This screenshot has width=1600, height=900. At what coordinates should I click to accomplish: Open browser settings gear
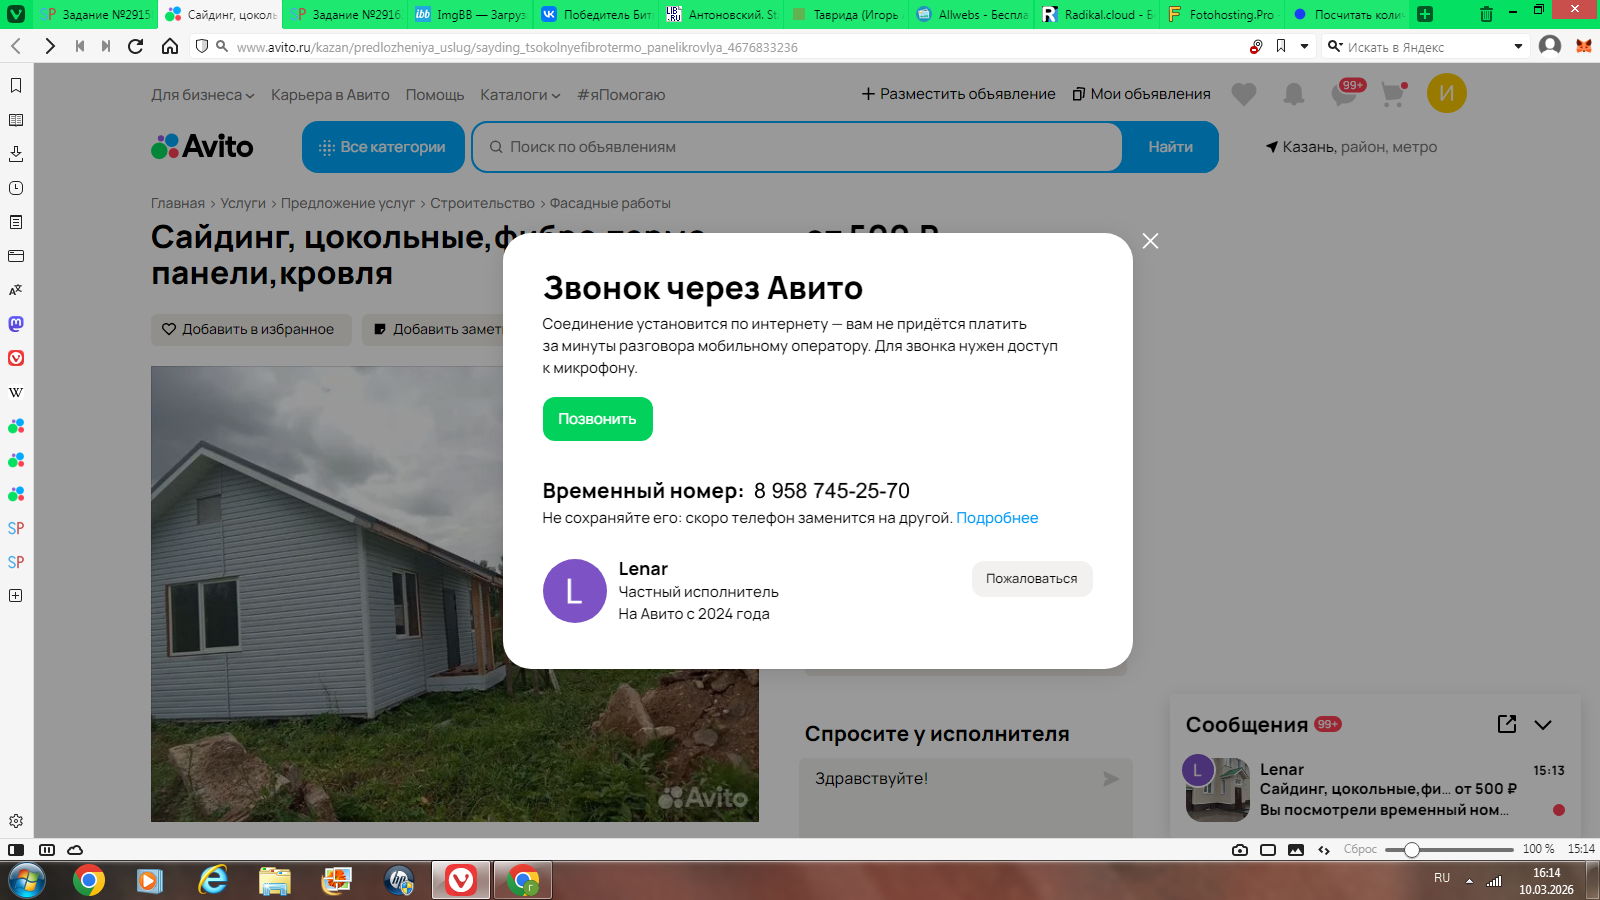(16, 821)
